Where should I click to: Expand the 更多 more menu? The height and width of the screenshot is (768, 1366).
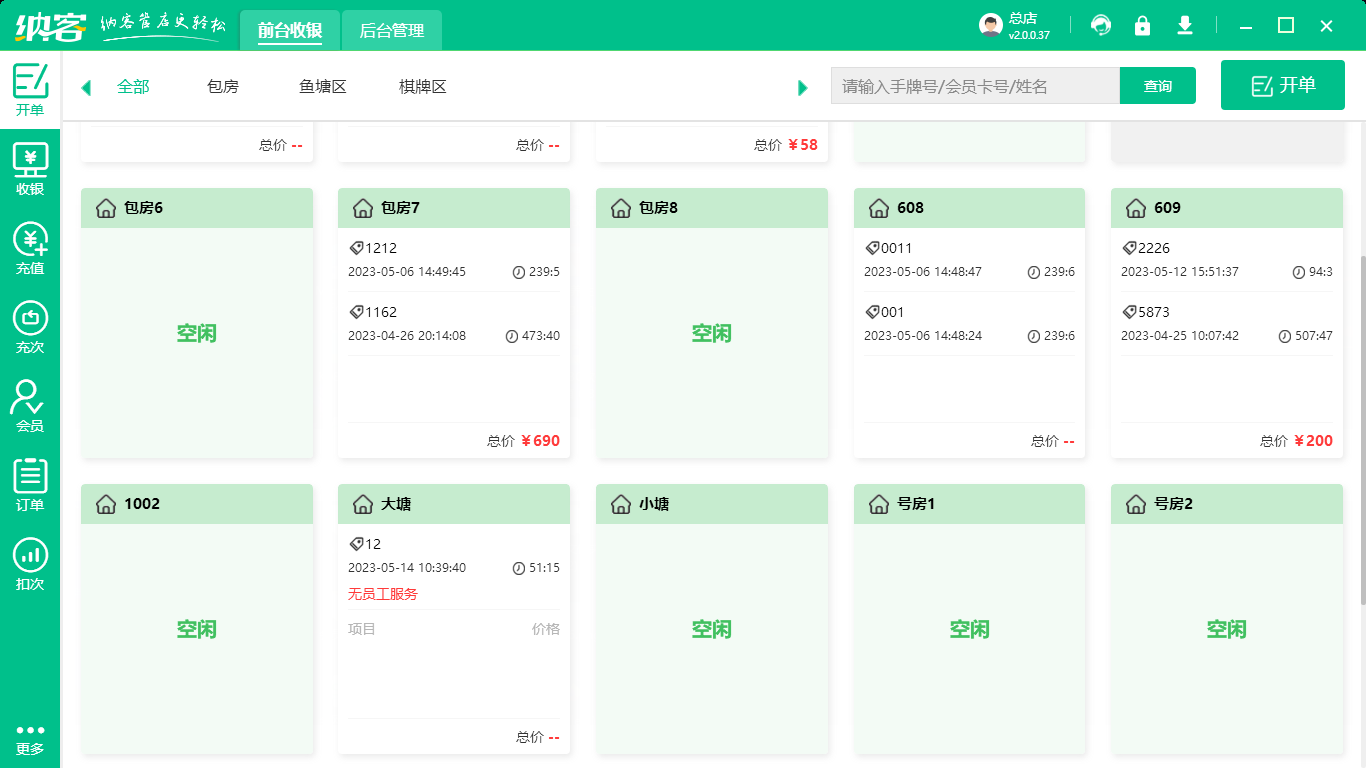point(30,739)
